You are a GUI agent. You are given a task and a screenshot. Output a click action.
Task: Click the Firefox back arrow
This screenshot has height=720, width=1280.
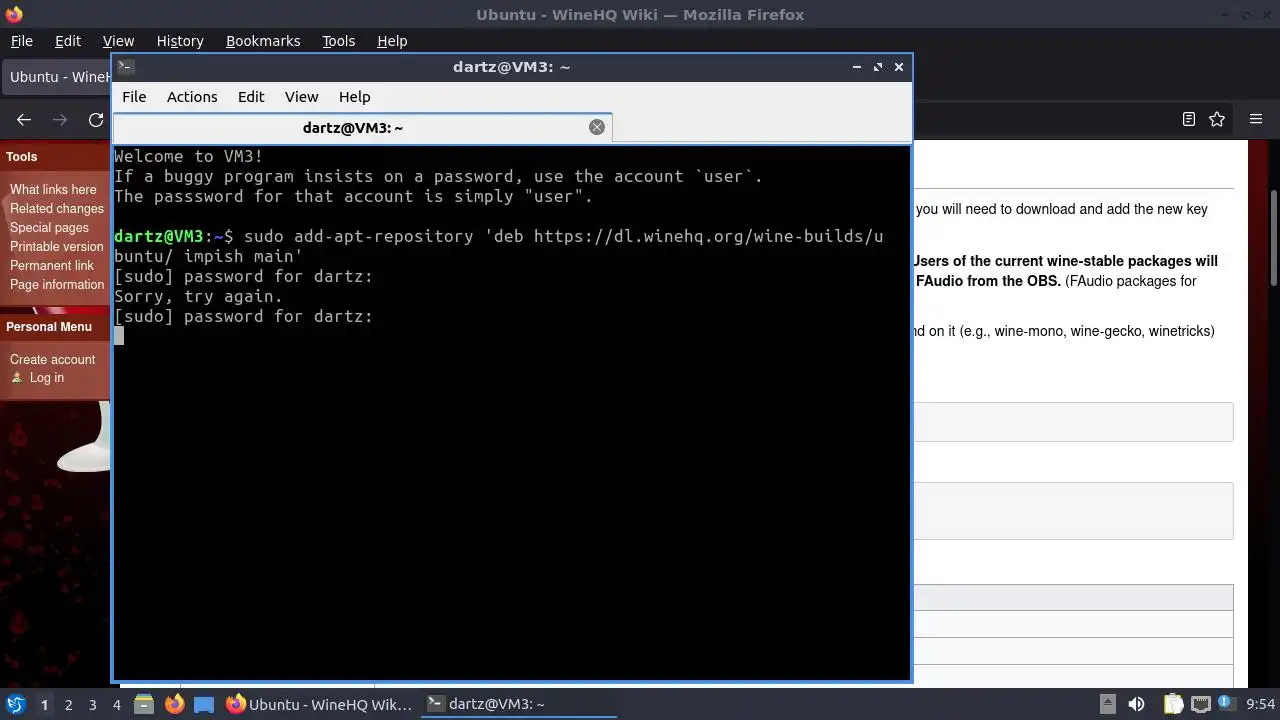click(x=24, y=119)
